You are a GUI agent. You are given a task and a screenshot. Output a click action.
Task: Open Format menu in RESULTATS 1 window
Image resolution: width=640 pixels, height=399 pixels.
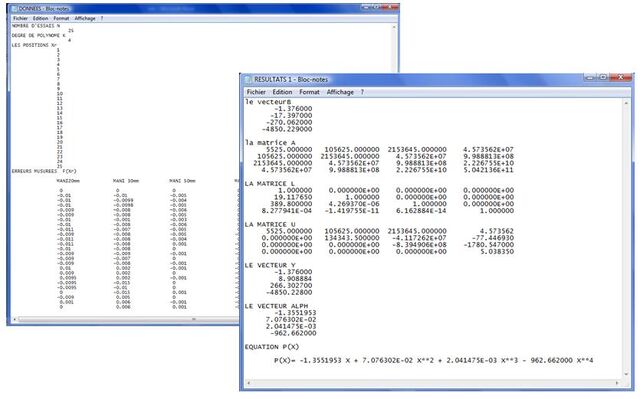click(x=309, y=92)
